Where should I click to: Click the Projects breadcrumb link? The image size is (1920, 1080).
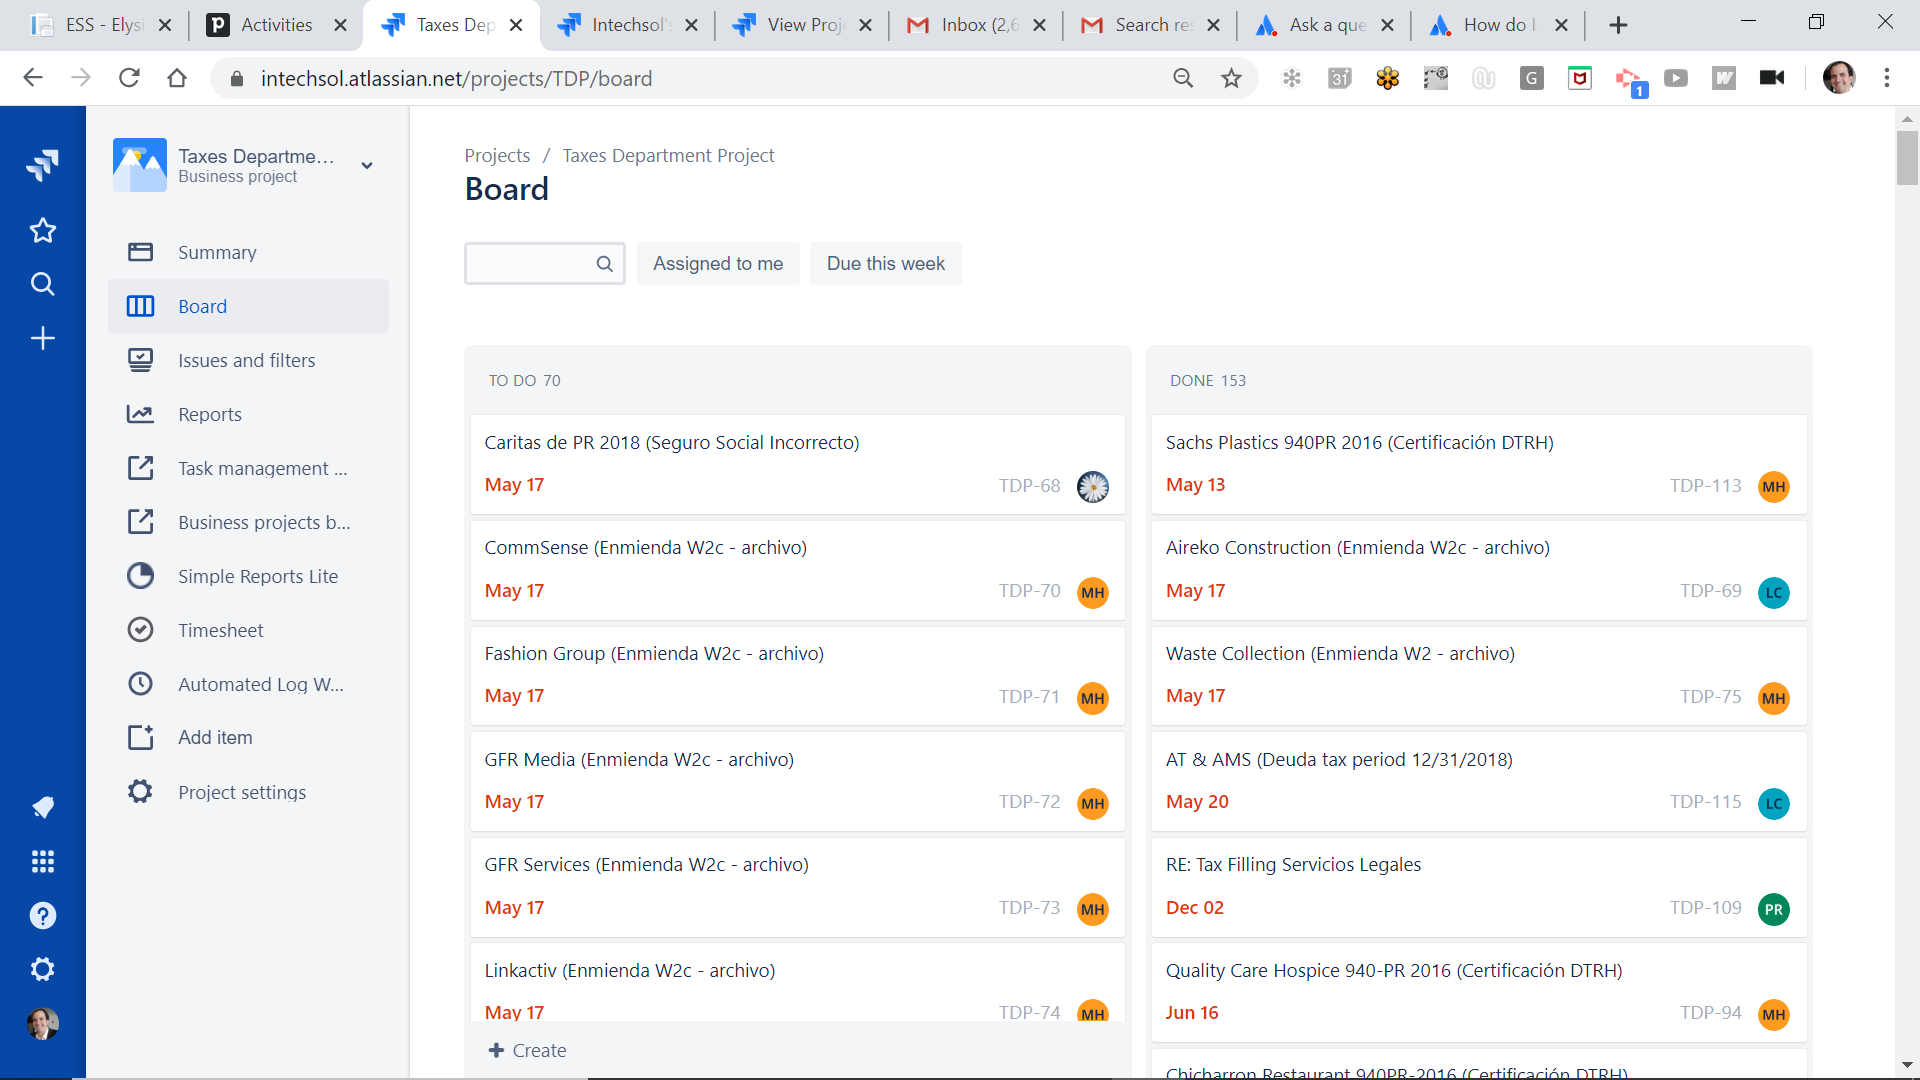pyautogui.click(x=497, y=155)
